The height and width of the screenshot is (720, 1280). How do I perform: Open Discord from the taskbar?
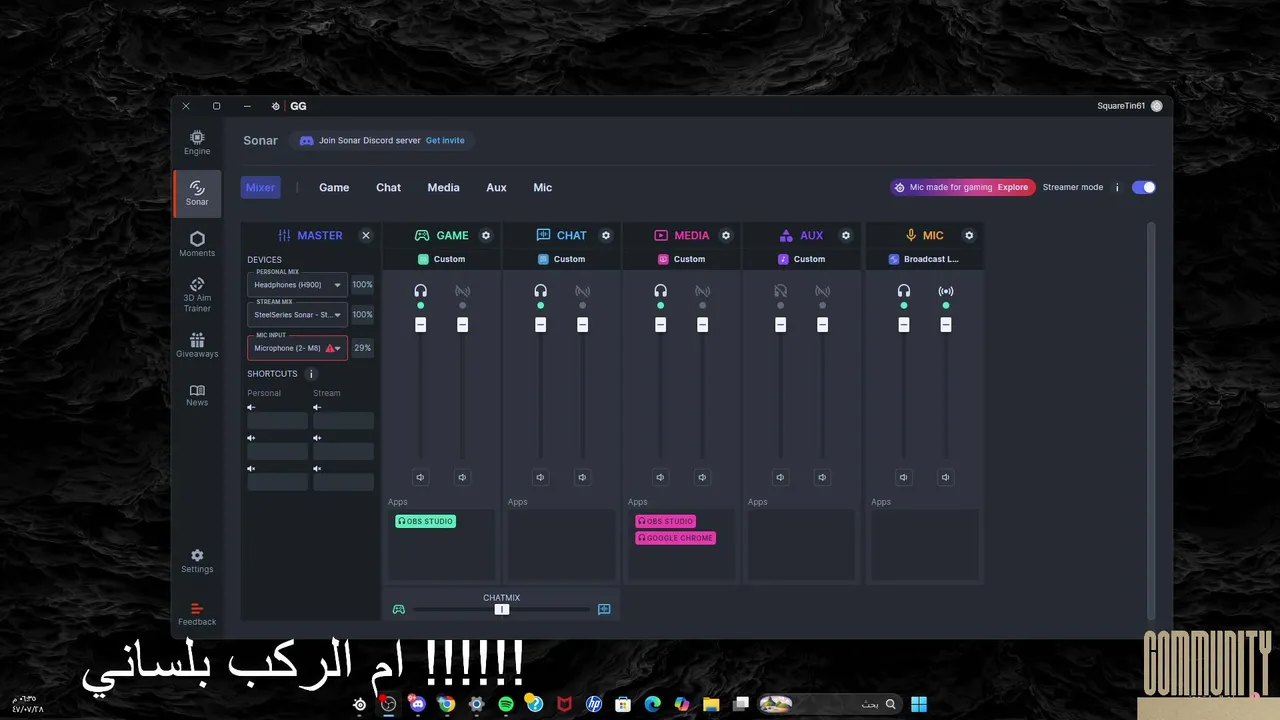click(x=417, y=704)
